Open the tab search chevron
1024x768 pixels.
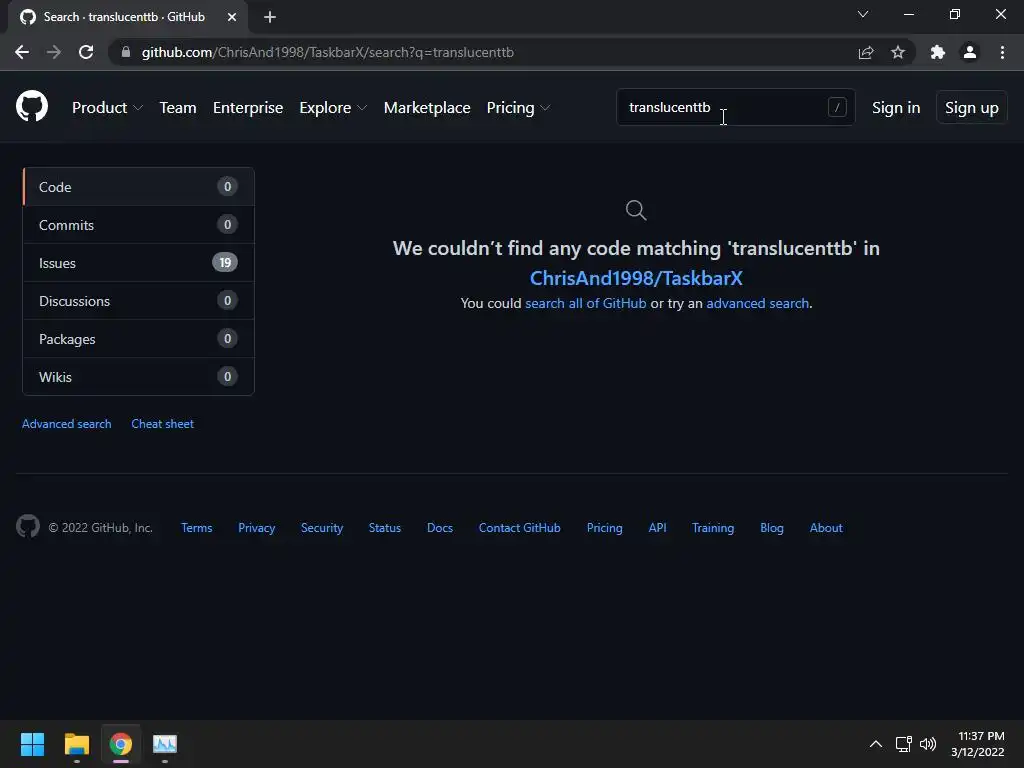[863, 14]
